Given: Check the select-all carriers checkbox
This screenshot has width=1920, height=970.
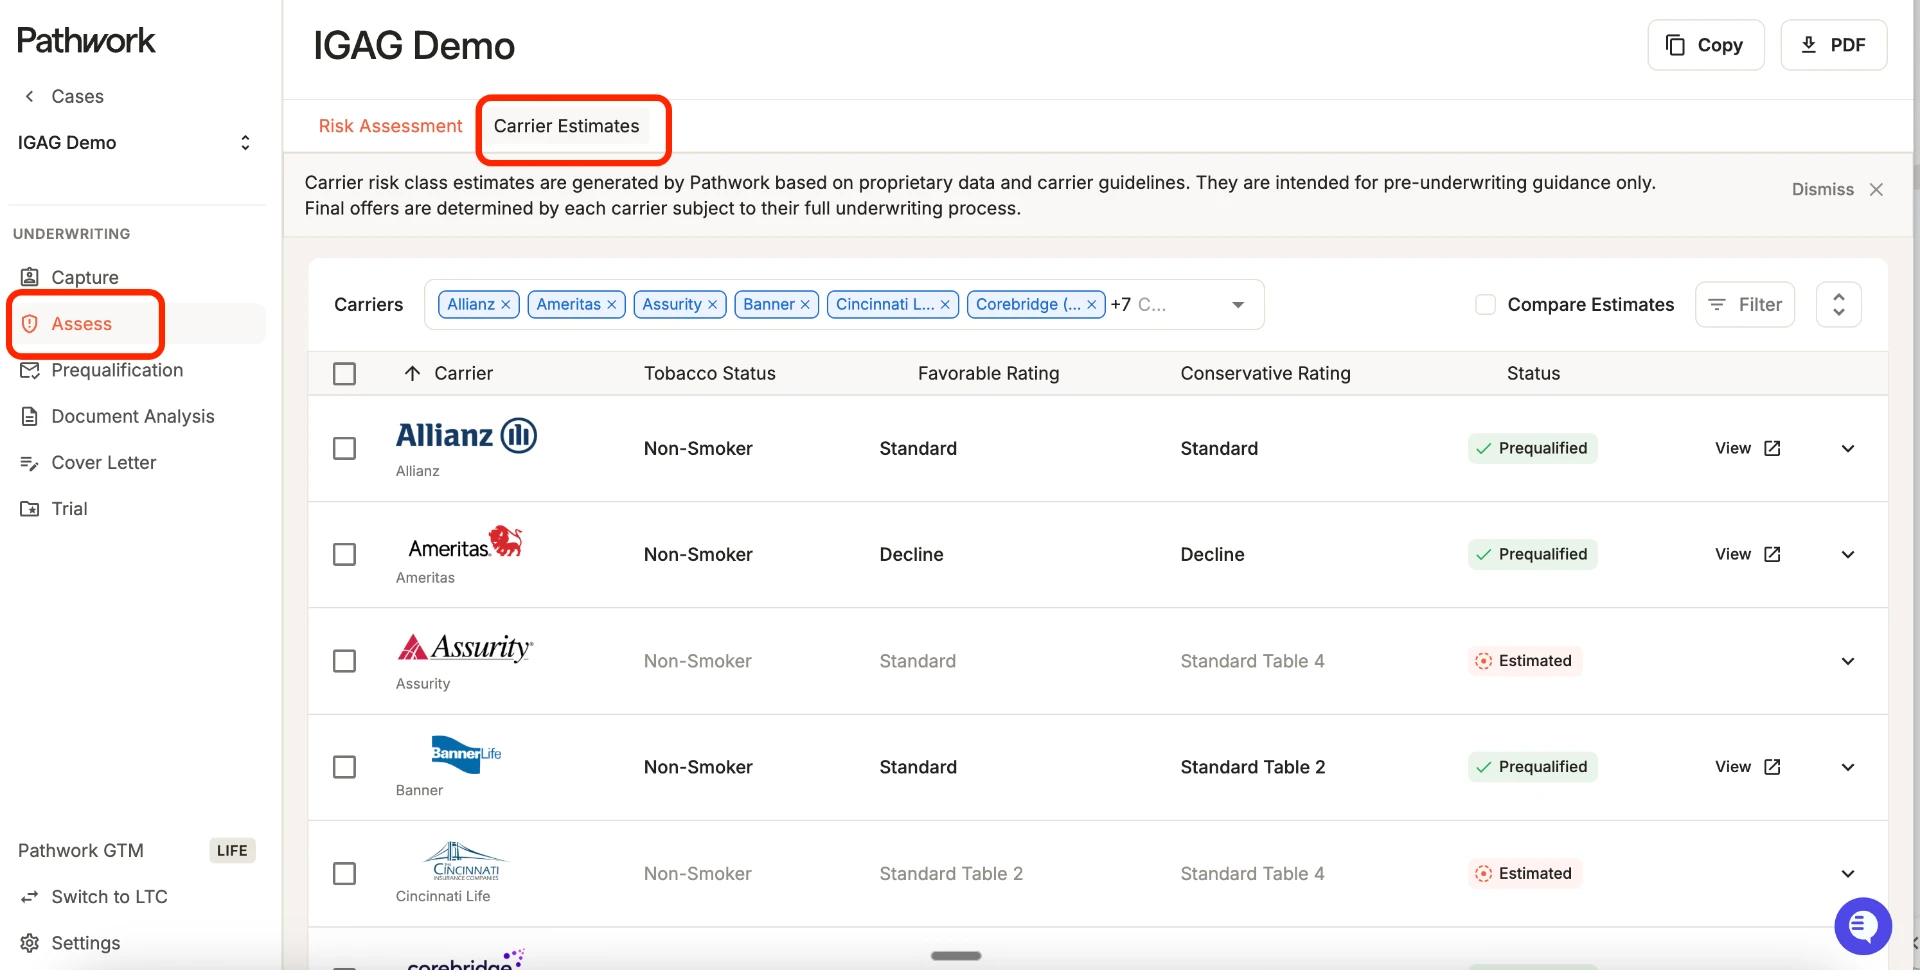Looking at the screenshot, I should coord(344,373).
